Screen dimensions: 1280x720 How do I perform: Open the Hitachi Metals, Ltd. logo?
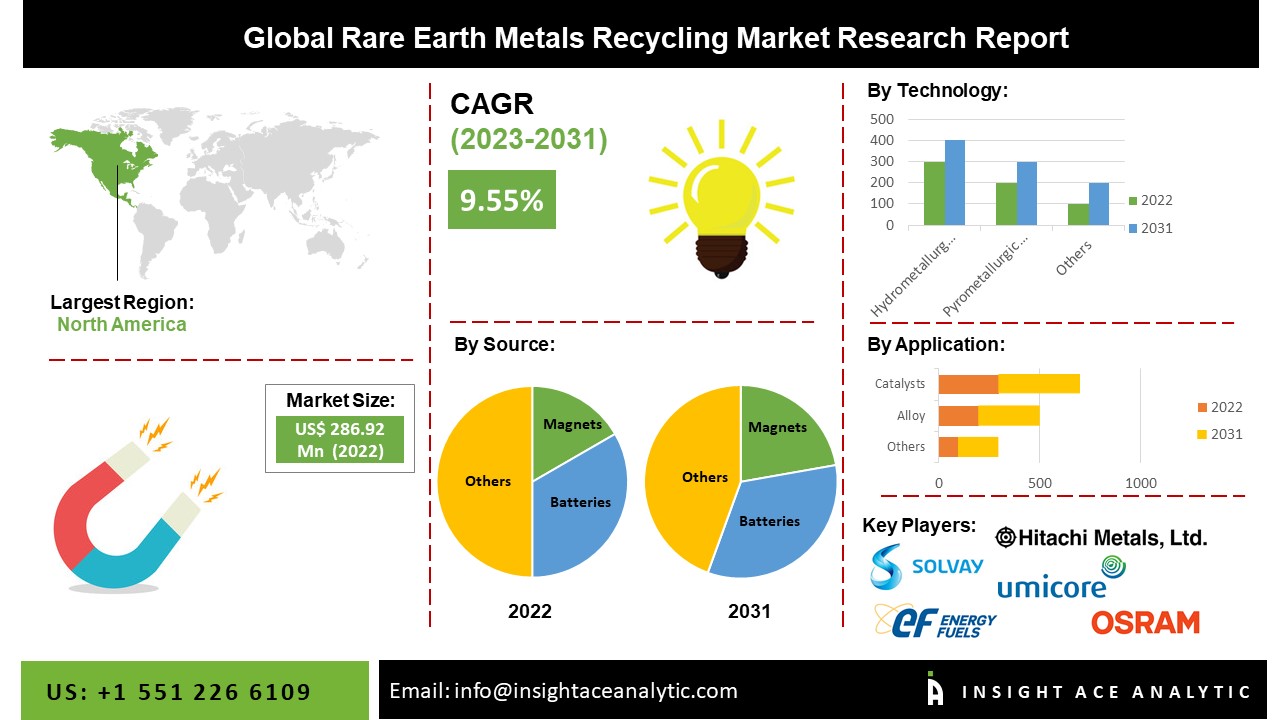(x=1100, y=536)
